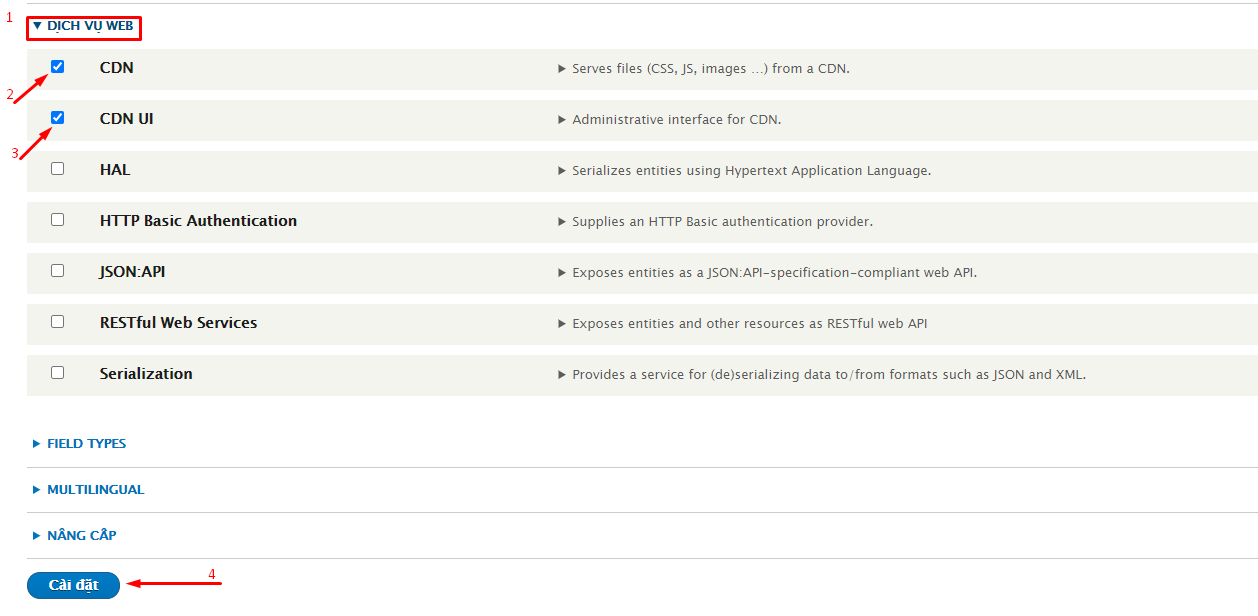Uncheck the CDN module checkbox
Screen dimensions: 1258x616
[x=58, y=67]
